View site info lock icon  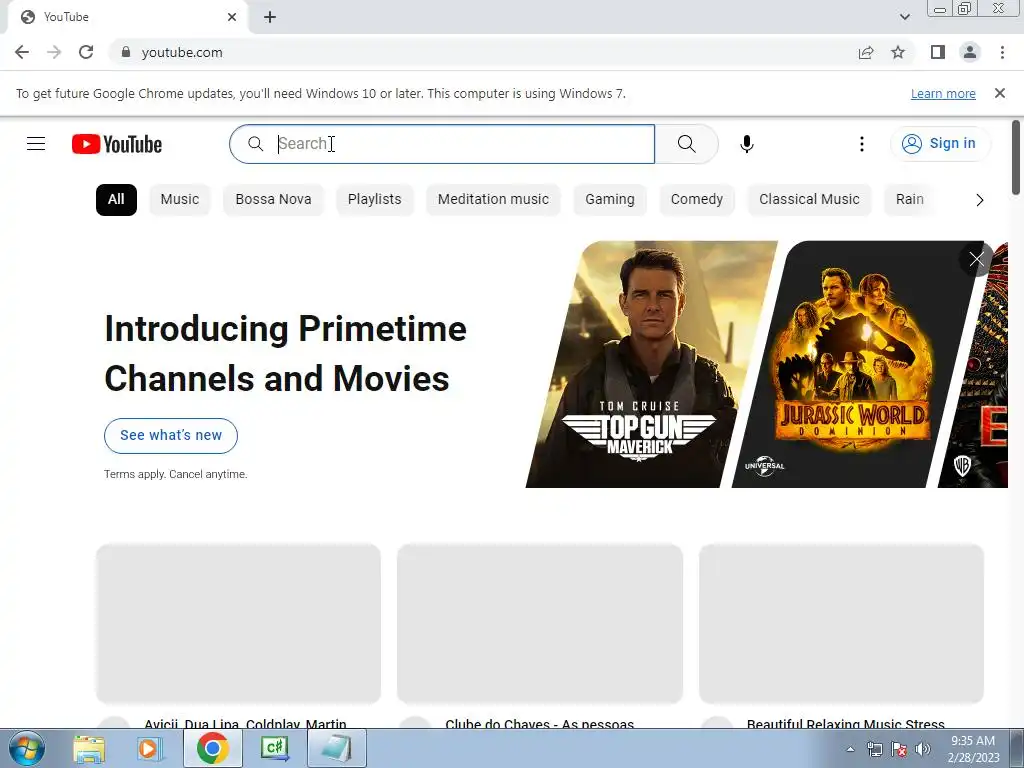125,52
